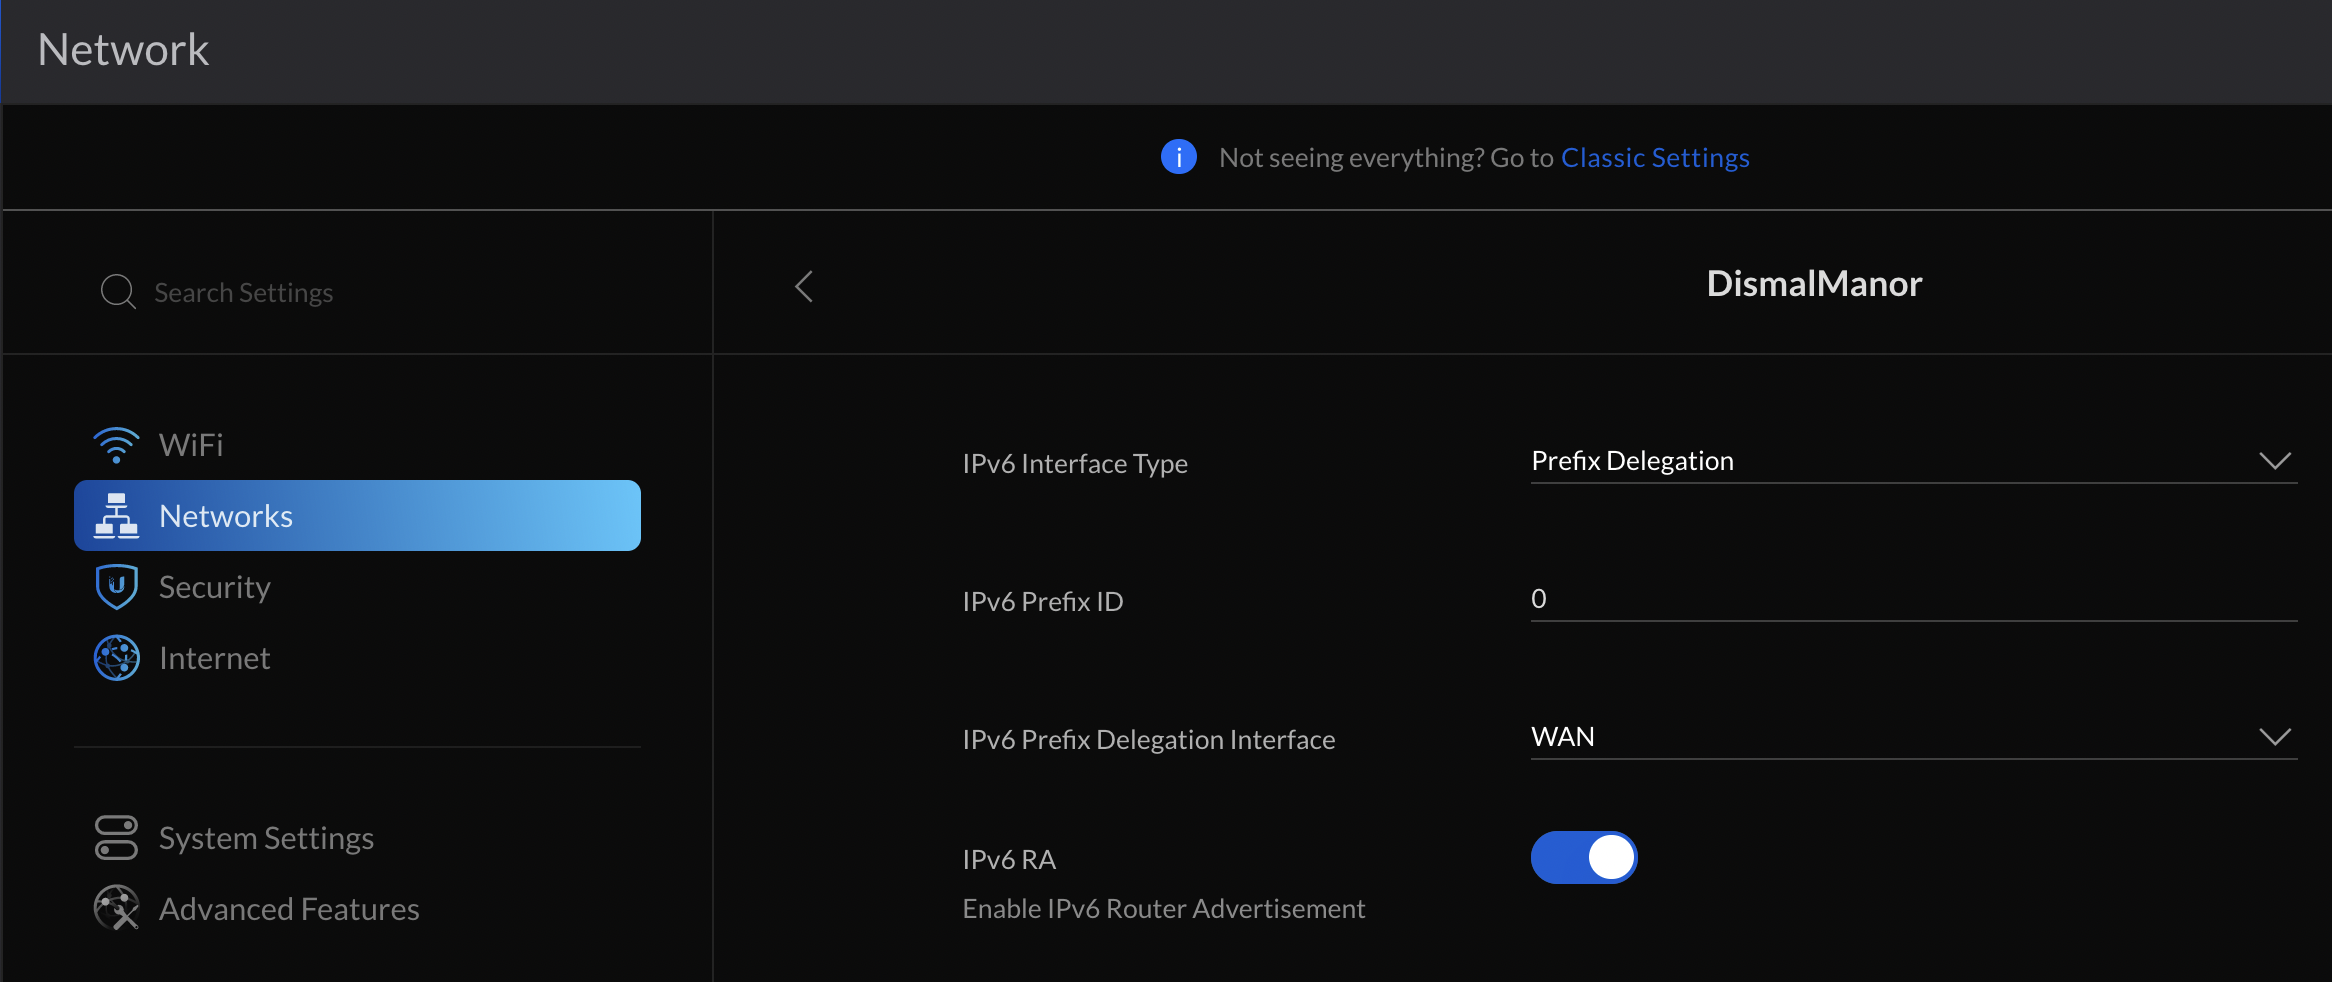Click the Internet globe icon
Image resolution: width=2332 pixels, height=982 pixels.
coord(116,658)
